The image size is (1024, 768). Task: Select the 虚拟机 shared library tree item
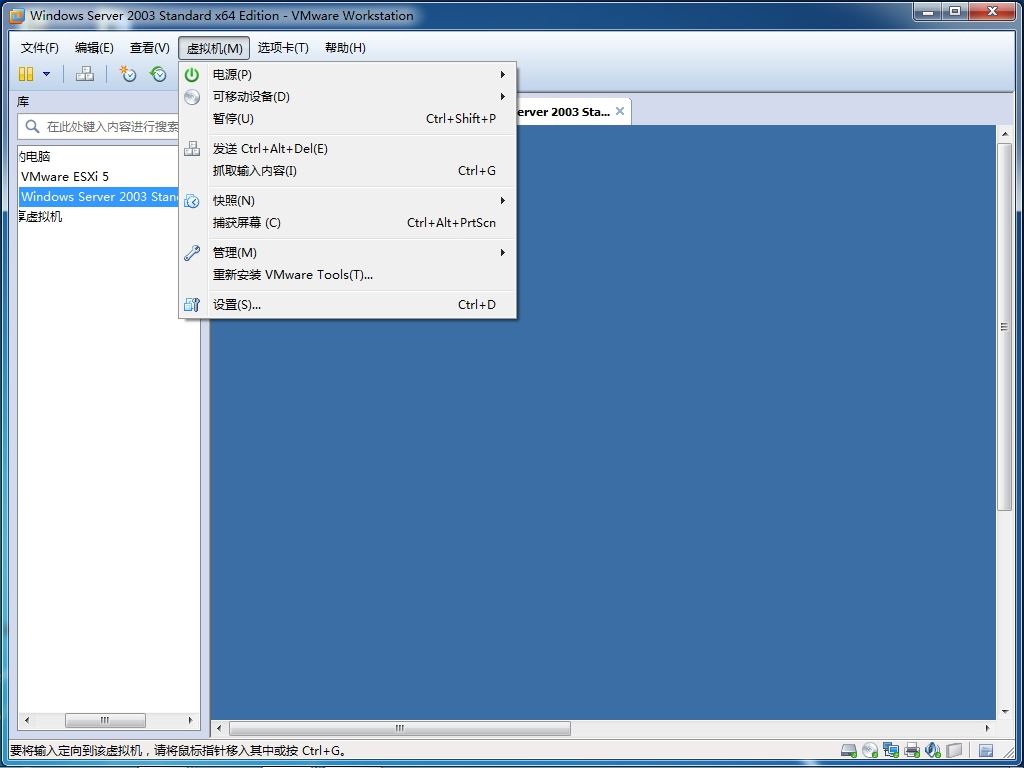coord(40,216)
